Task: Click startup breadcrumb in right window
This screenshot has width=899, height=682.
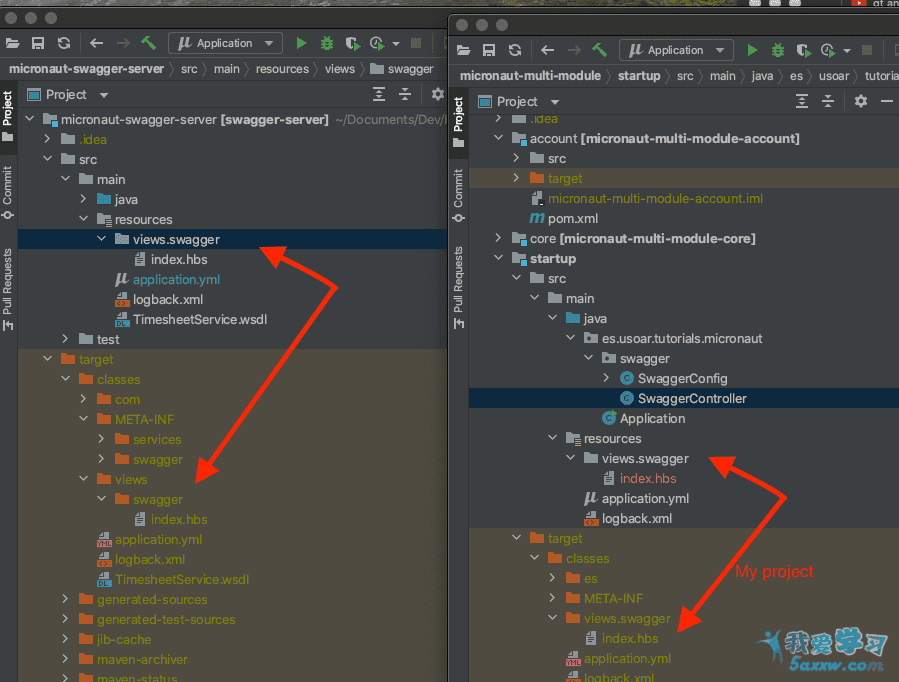Action: tap(639, 76)
